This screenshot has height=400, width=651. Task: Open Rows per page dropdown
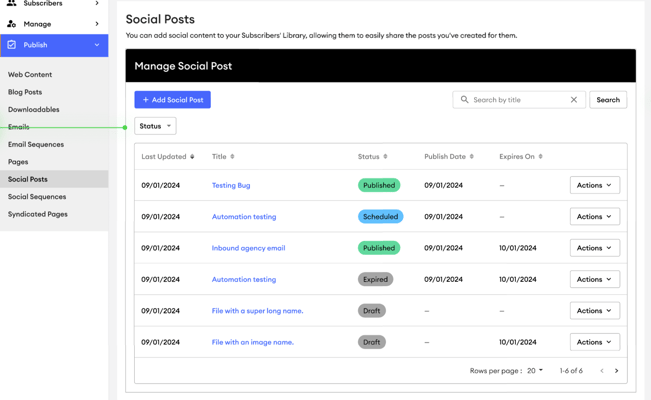tap(535, 371)
